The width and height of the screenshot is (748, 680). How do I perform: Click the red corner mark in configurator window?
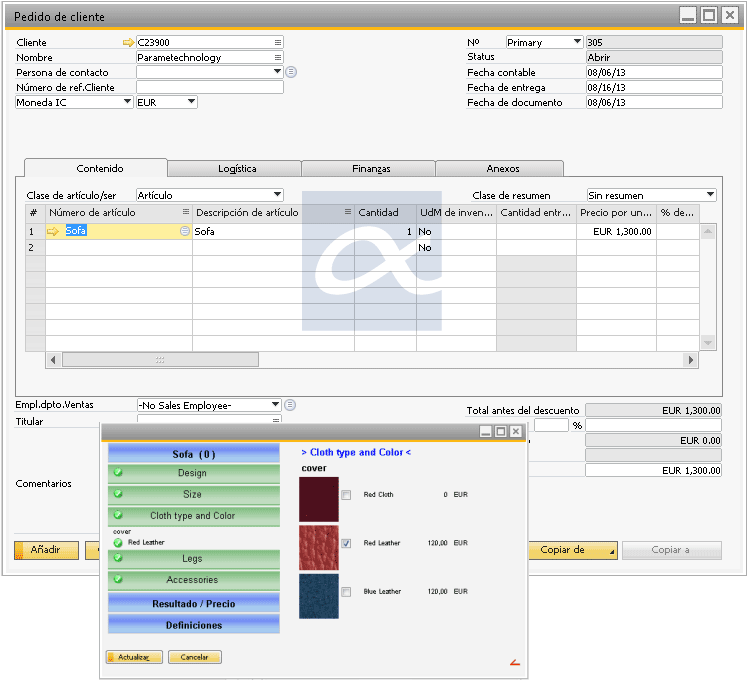pos(515,662)
